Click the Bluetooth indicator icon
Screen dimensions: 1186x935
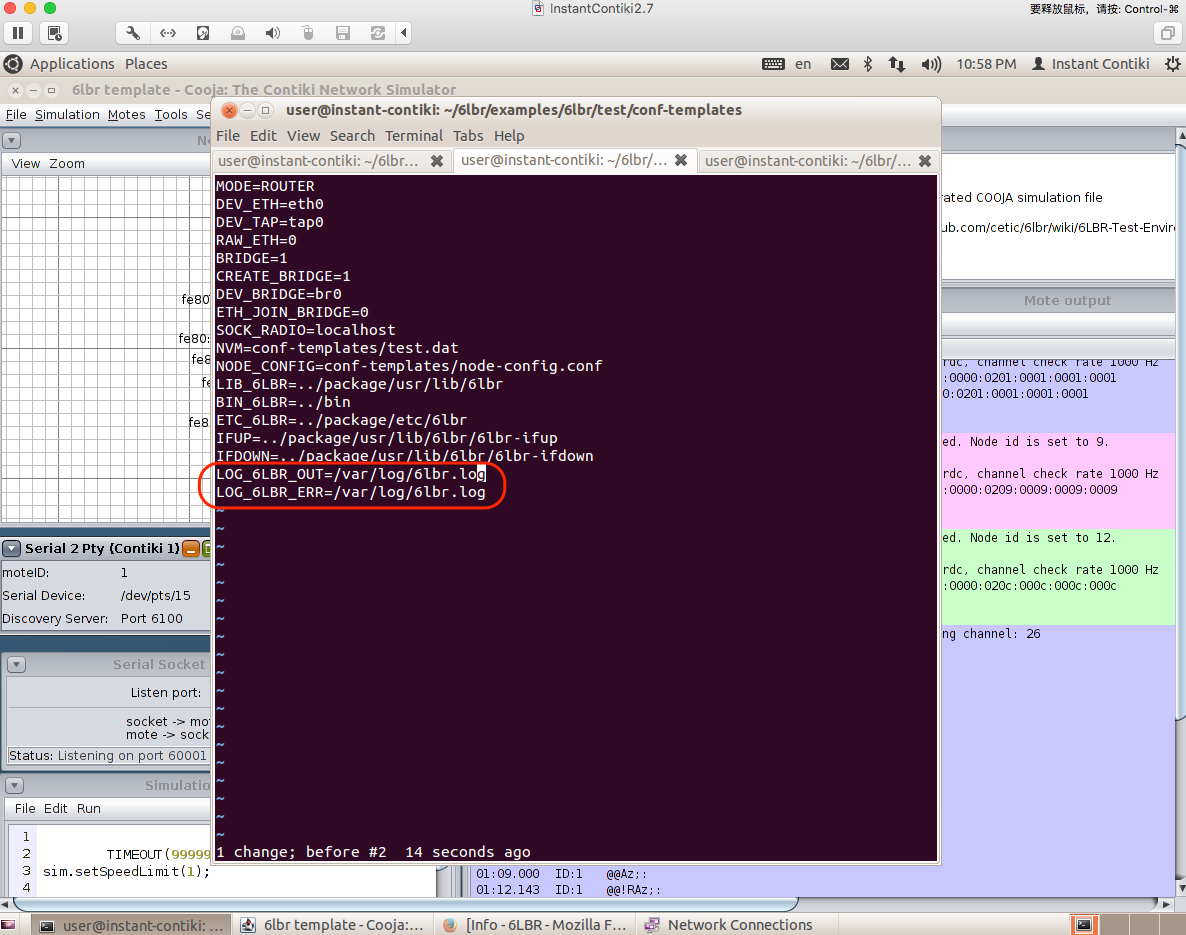868,64
